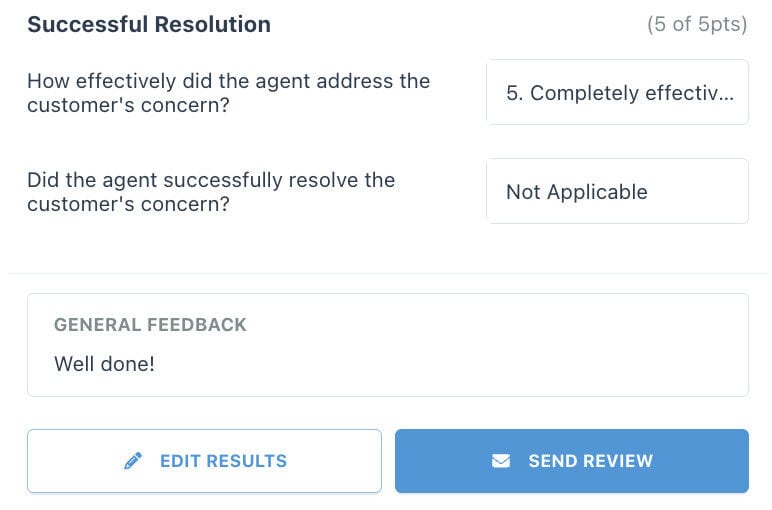Click blank right side of Not Applicable box
The width and height of the screenshot is (772, 510).
[697, 191]
